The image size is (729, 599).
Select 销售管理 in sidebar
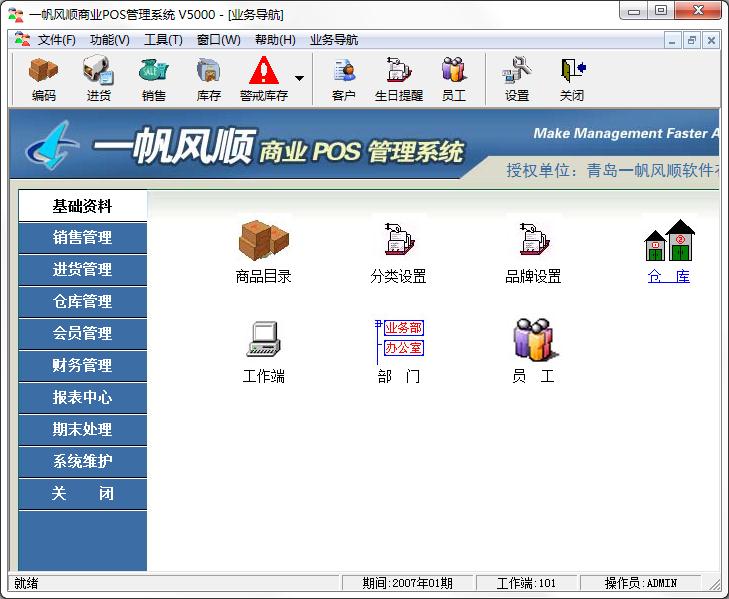pos(83,238)
